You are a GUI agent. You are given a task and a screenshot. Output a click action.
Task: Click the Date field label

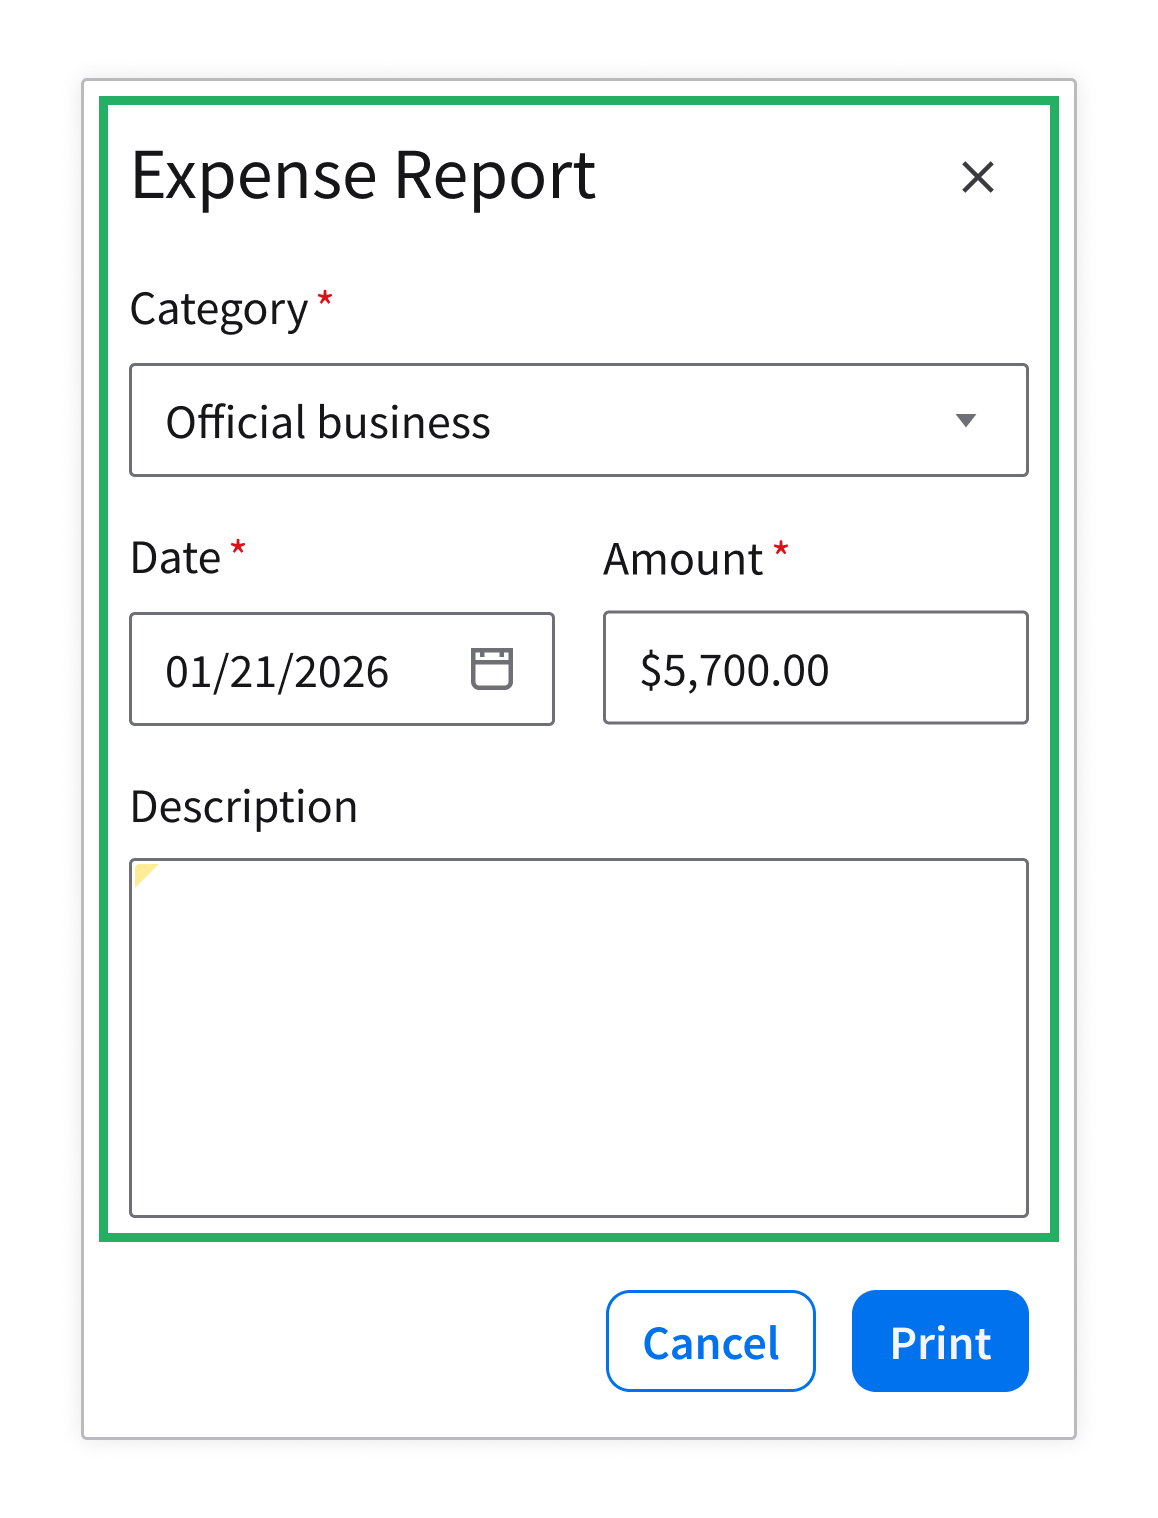tap(176, 558)
